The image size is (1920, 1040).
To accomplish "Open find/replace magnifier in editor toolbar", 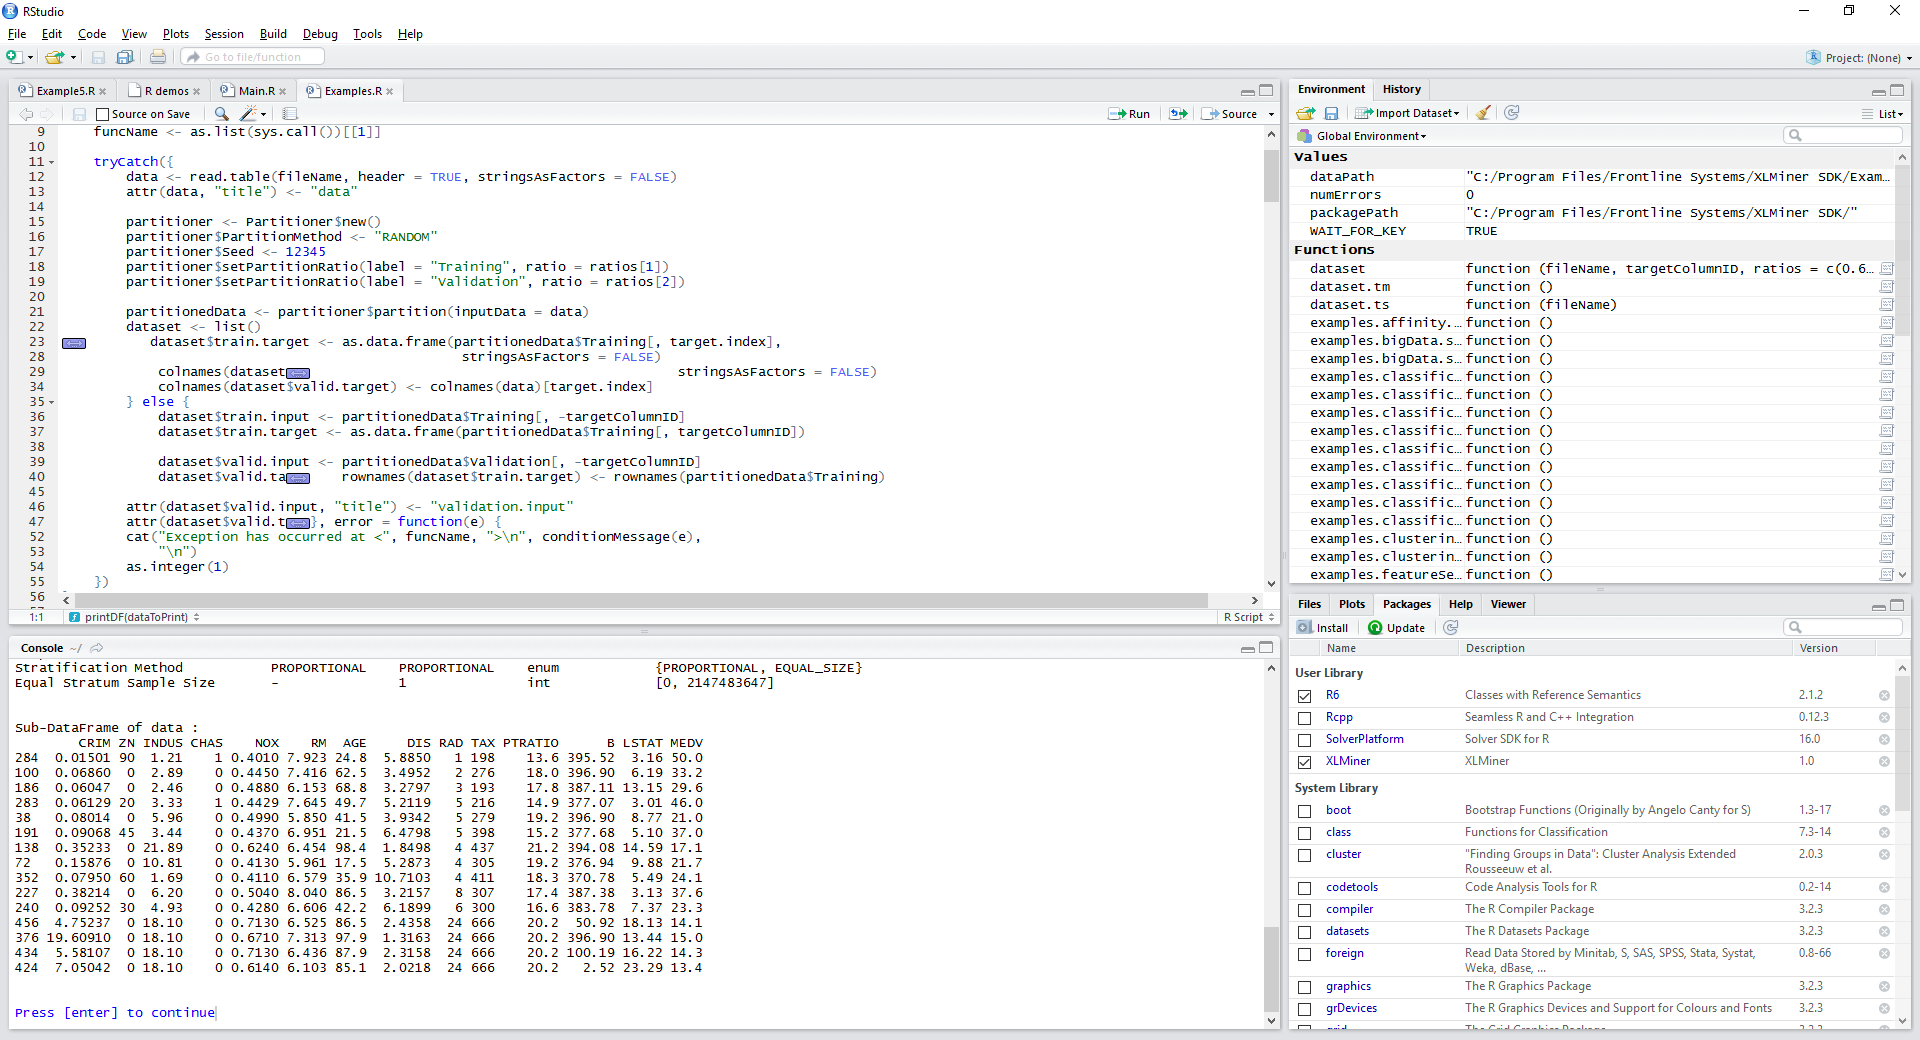I will pyautogui.click(x=221, y=114).
